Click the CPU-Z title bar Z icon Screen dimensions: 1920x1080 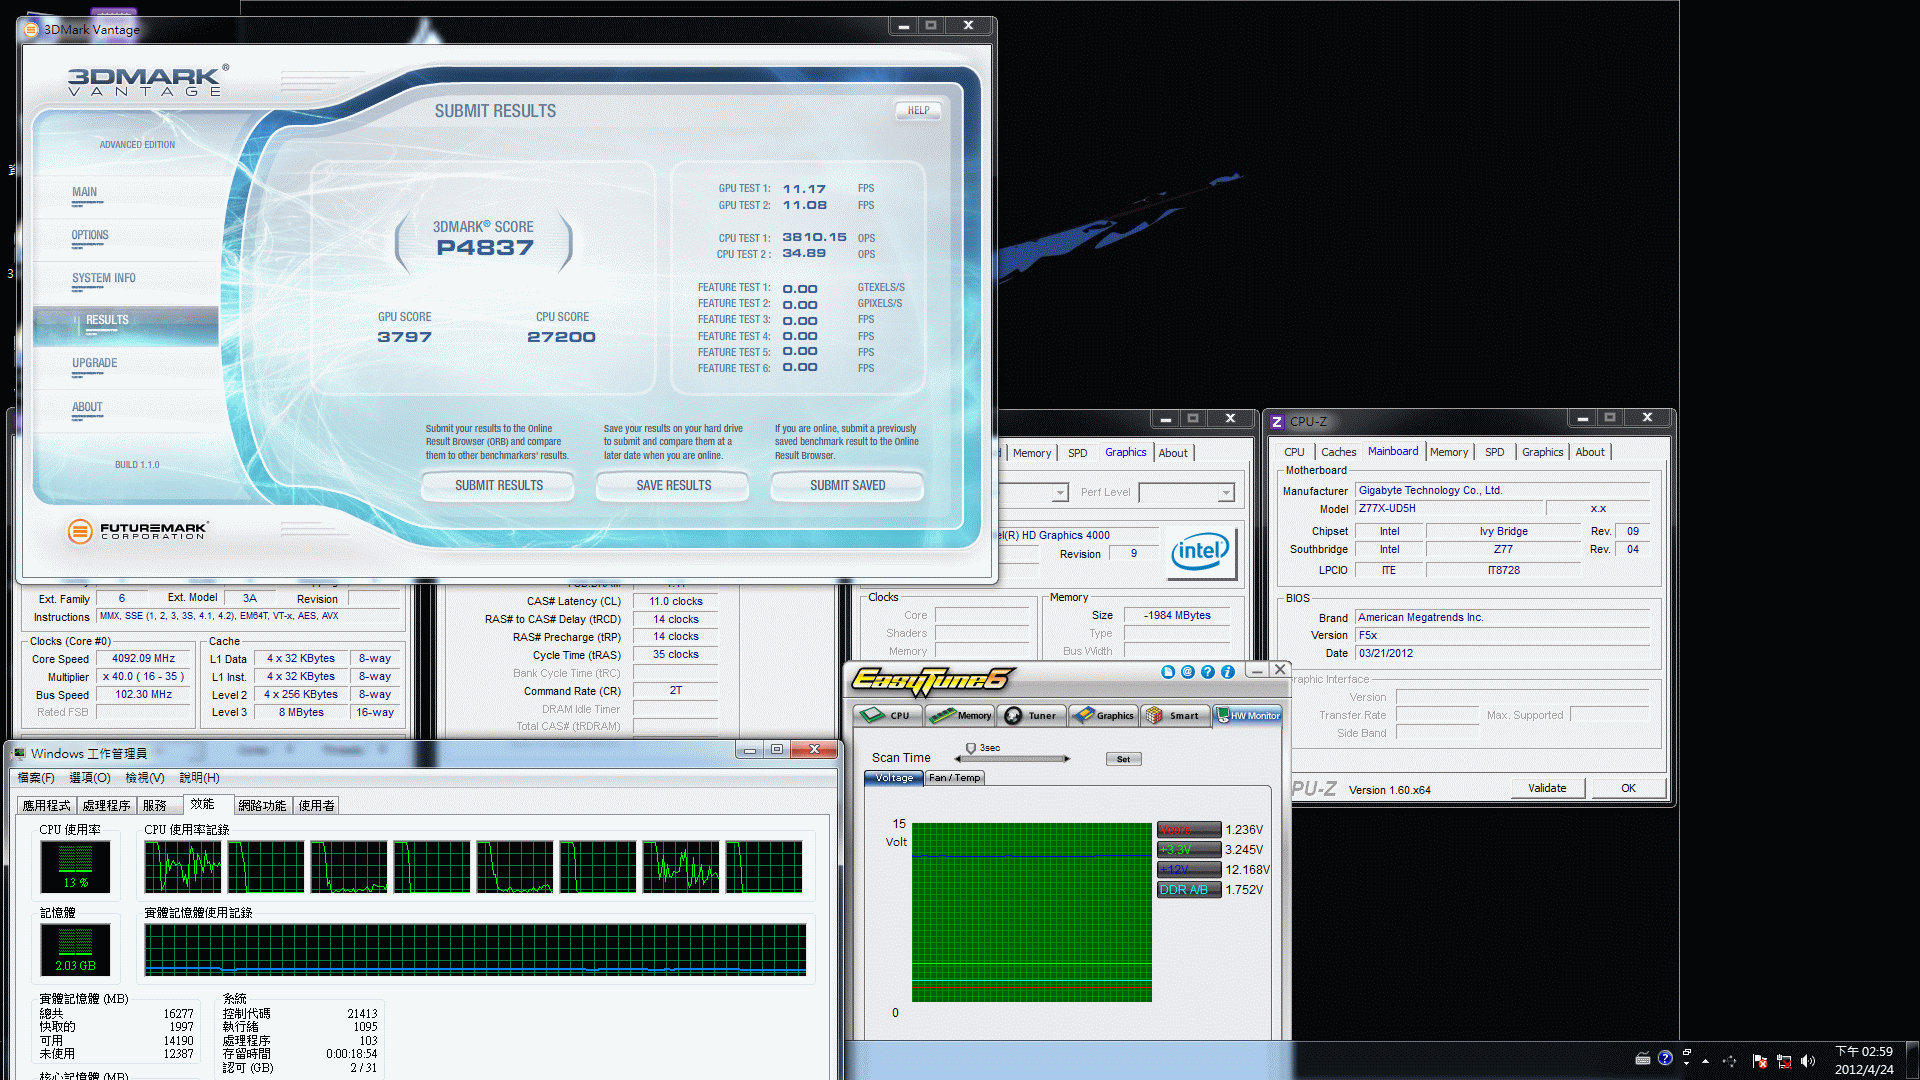tap(1276, 422)
